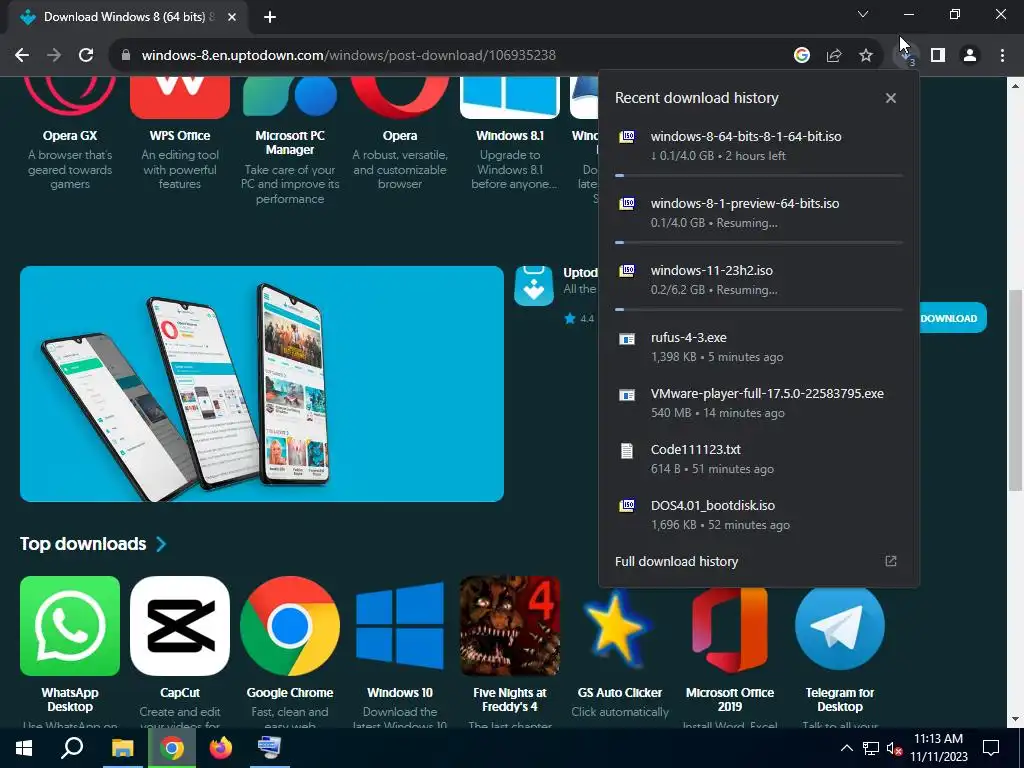Bookmark page with the star icon
Image resolution: width=1024 pixels, height=768 pixels.
(x=866, y=56)
